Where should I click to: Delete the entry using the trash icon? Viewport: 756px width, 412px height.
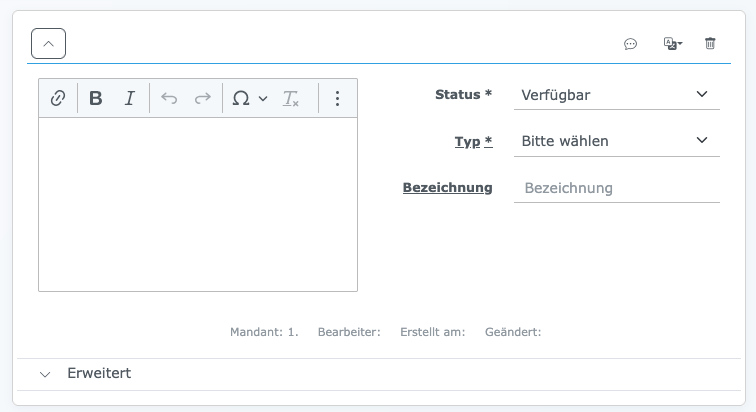click(x=710, y=44)
